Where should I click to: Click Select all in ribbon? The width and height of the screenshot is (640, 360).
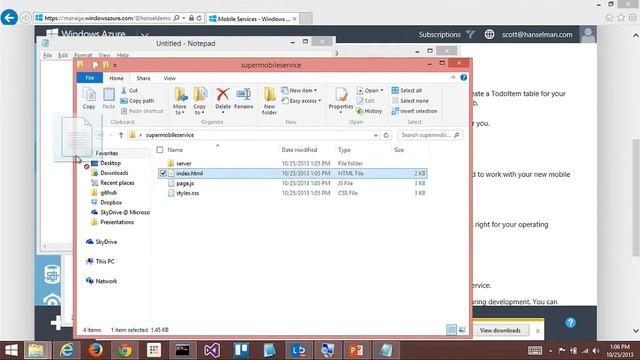pos(407,90)
